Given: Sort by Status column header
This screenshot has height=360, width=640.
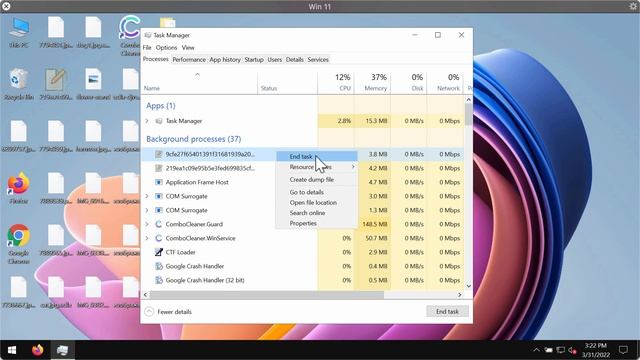Looking at the screenshot, I should click(287, 83).
